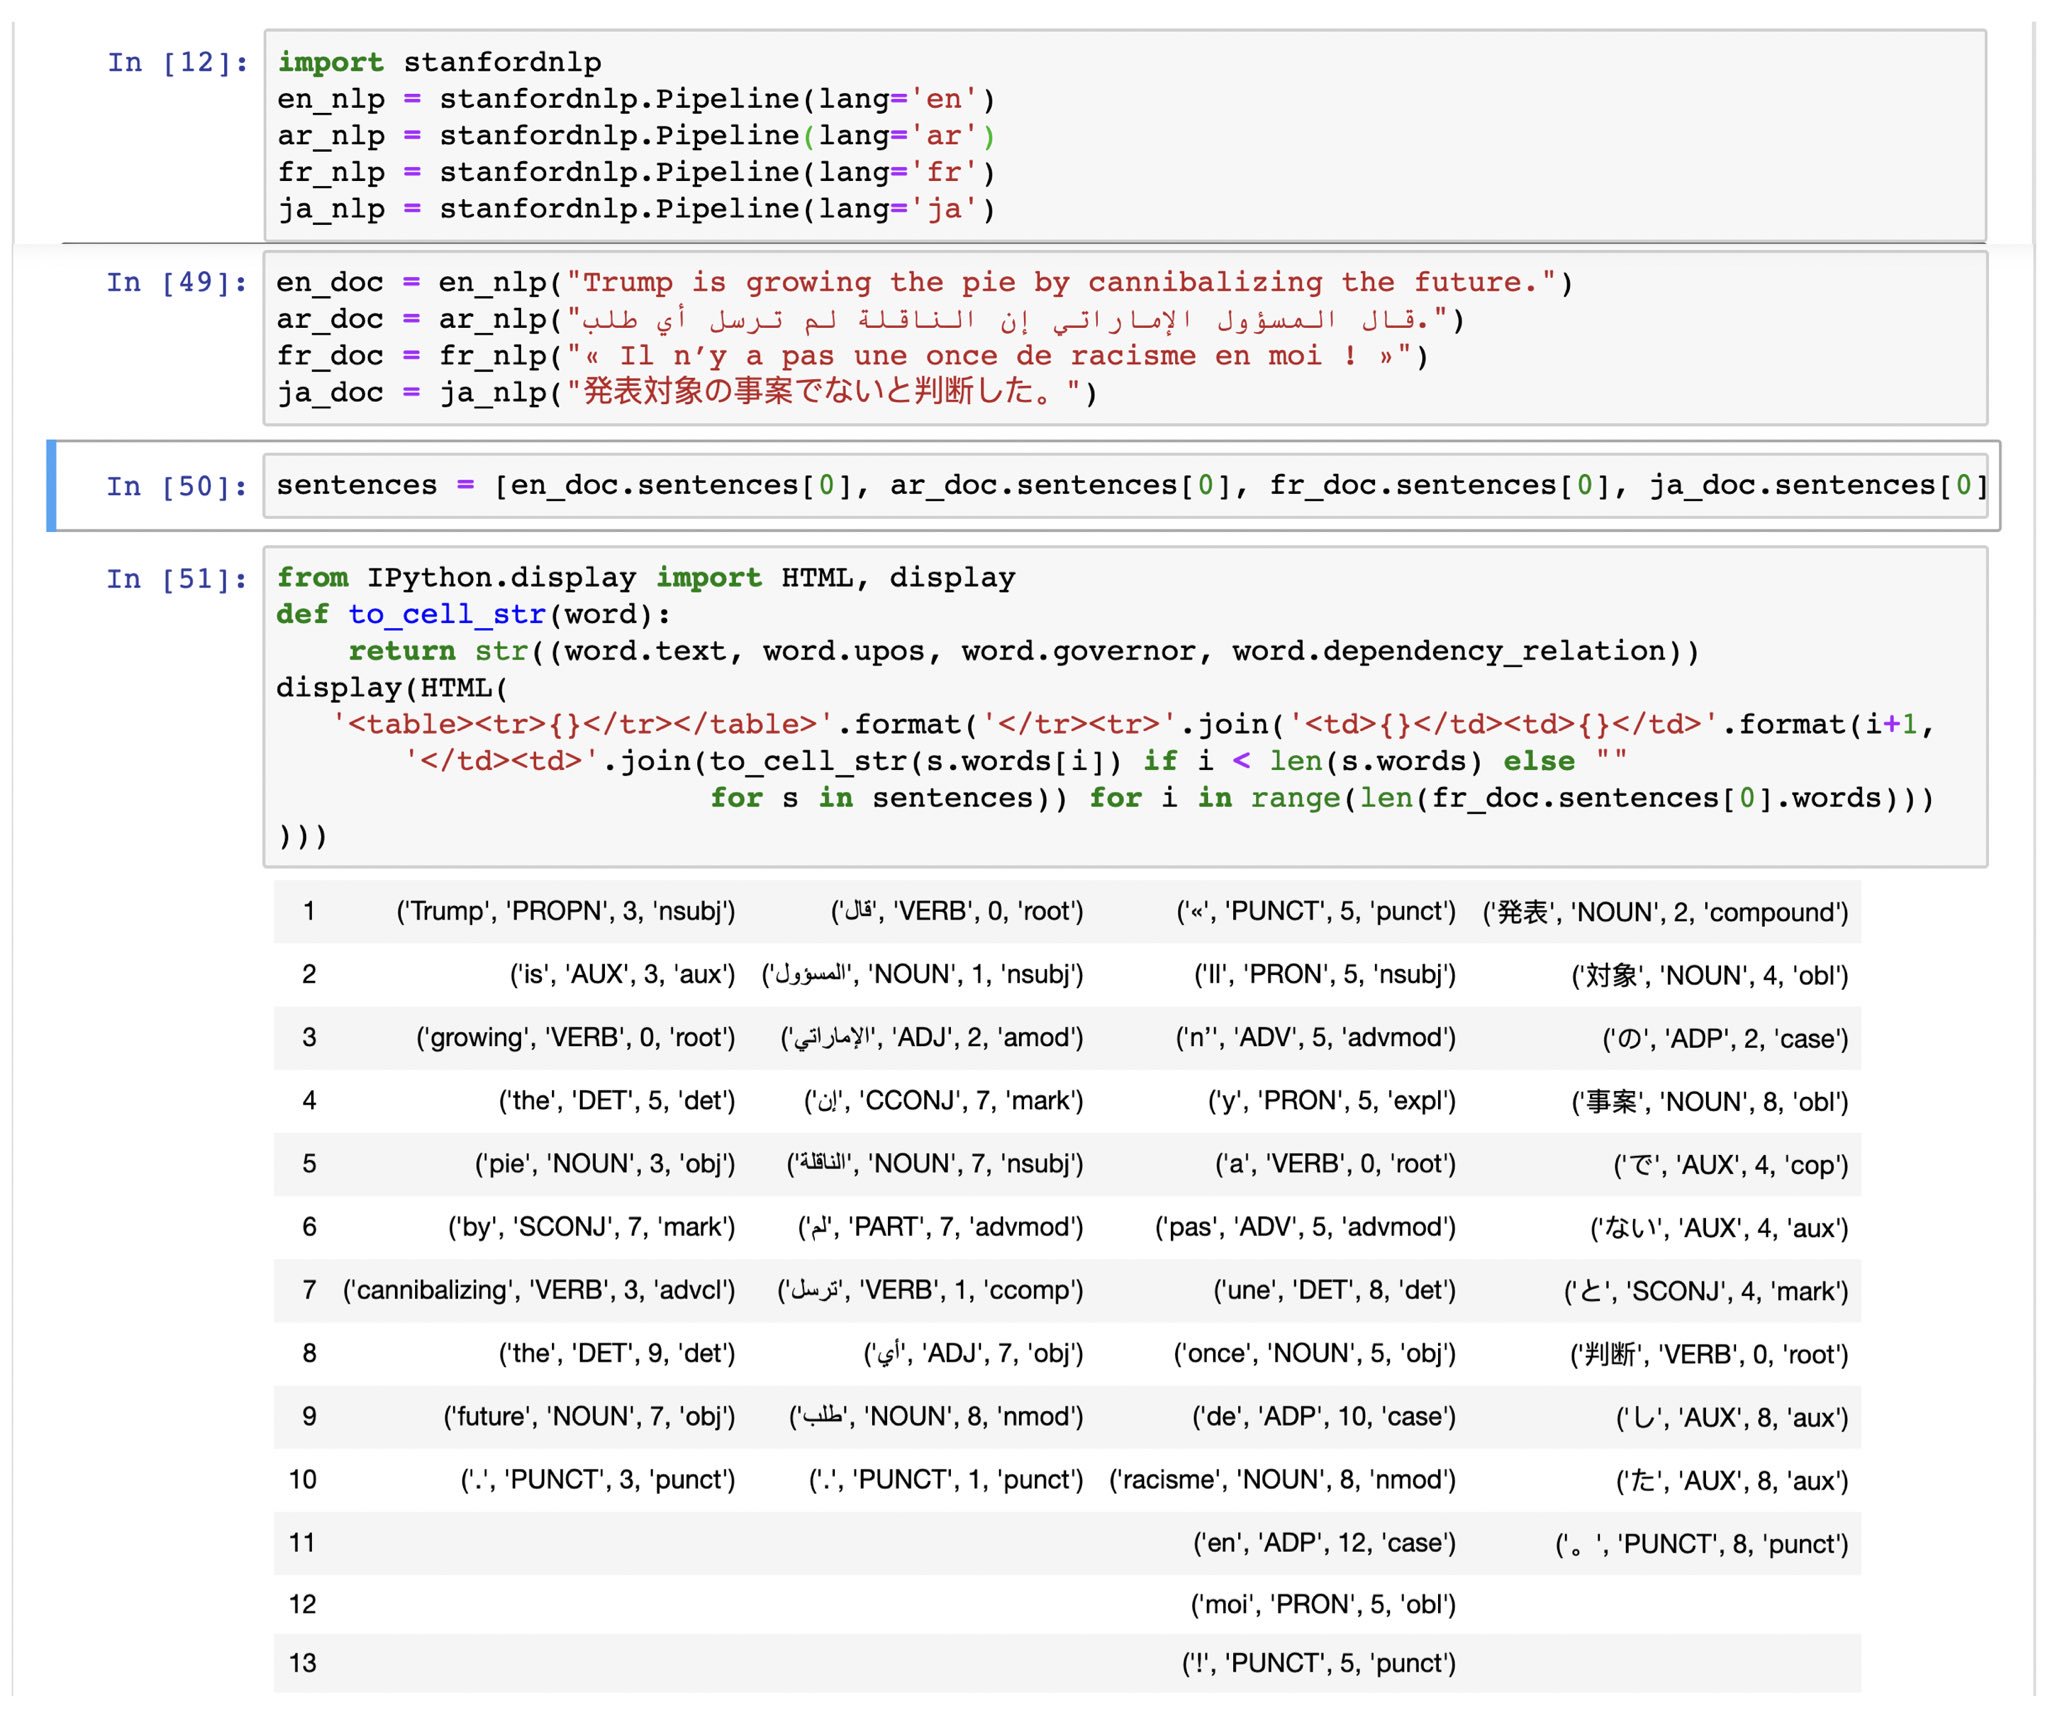Click the In [12] prompt label

click(x=178, y=63)
